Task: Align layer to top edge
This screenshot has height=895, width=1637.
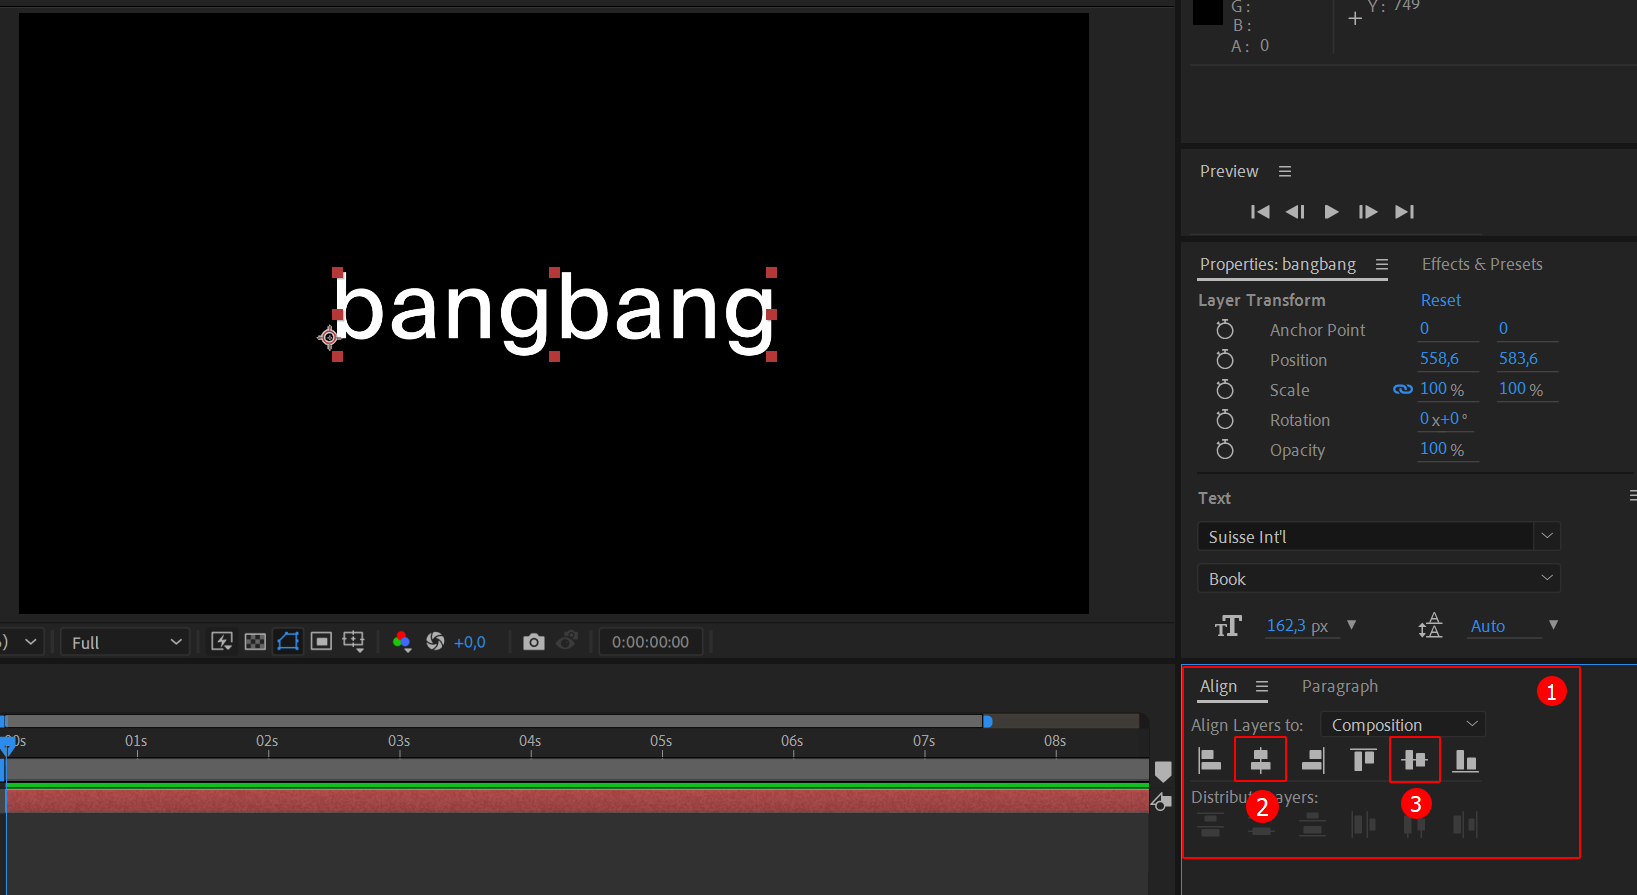Action: tap(1363, 760)
